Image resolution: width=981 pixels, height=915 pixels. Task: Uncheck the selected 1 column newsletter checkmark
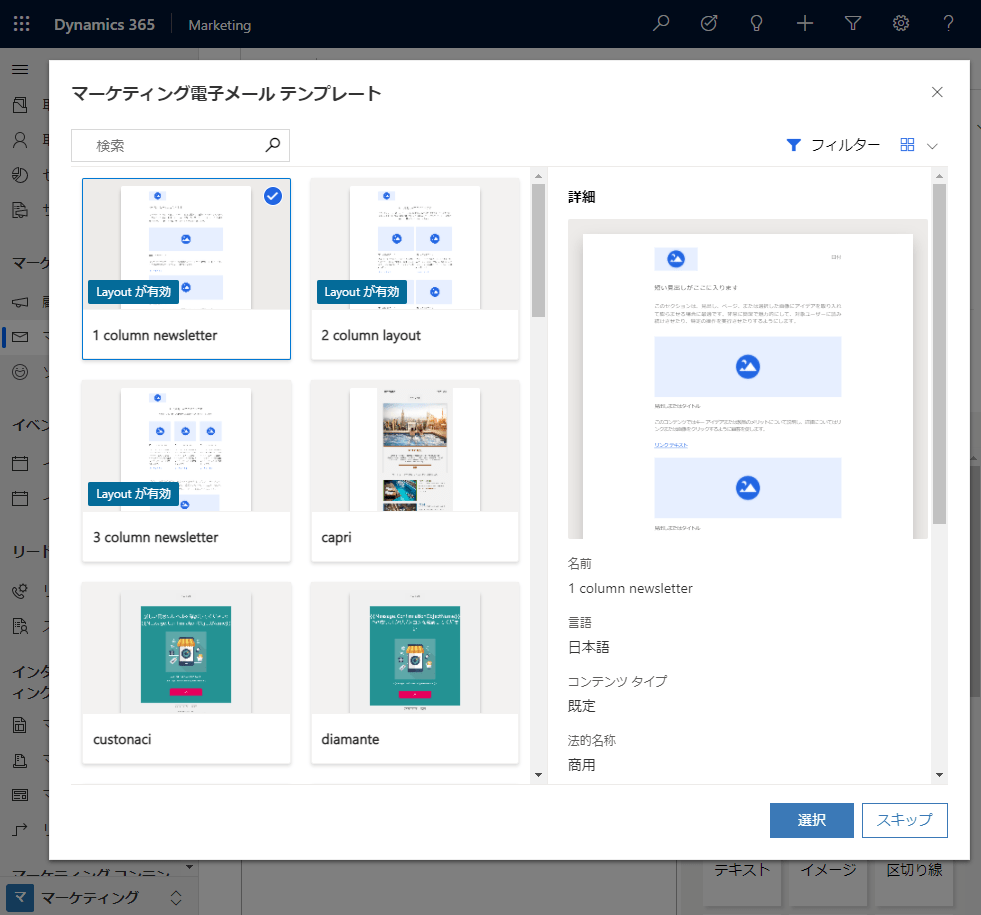pyautogui.click(x=273, y=196)
